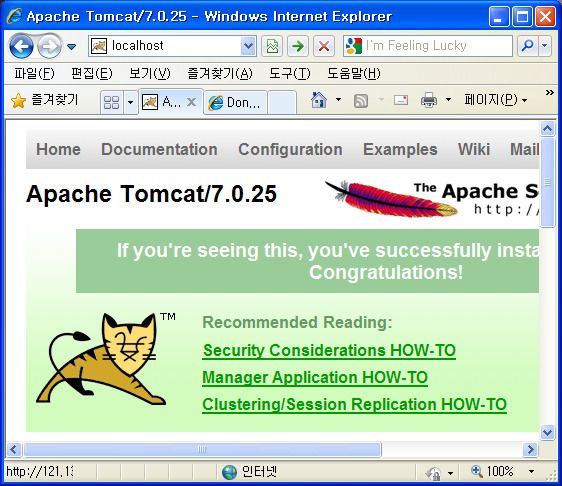
Task: Click the vertical scrollbar down arrow
Action: pos(547,432)
